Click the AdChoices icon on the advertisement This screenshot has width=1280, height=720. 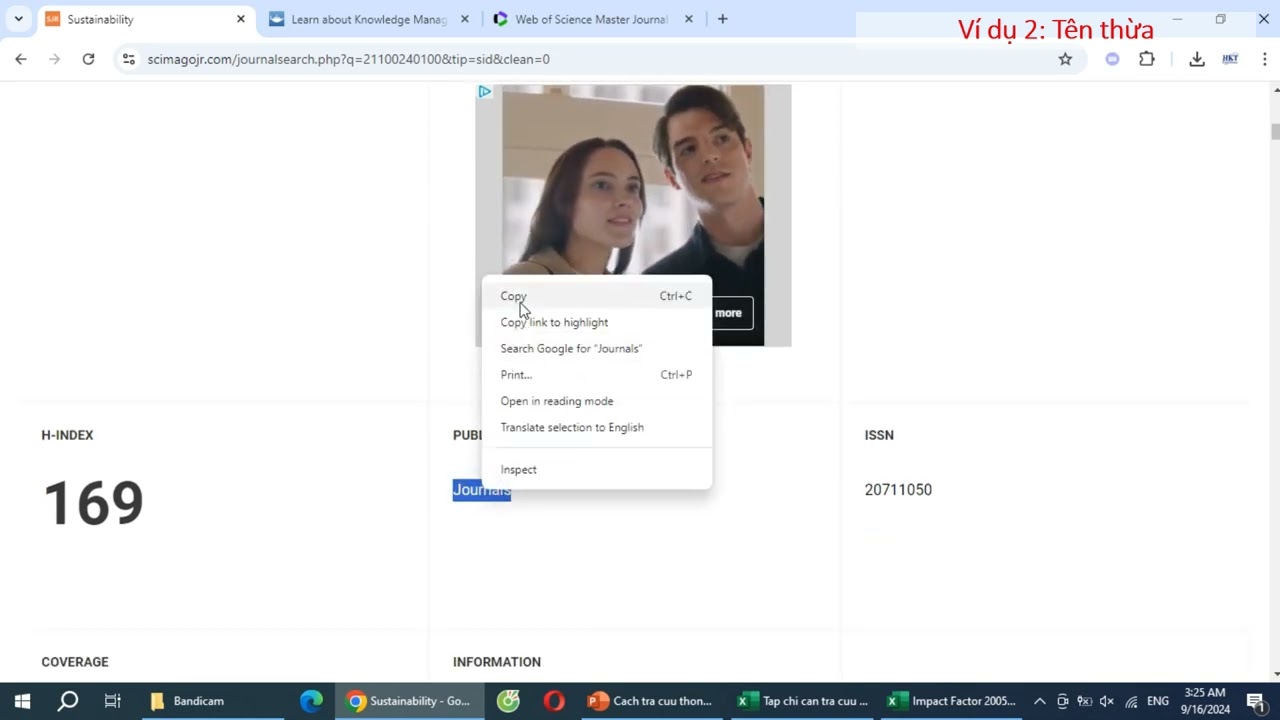(x=484, y=92)
